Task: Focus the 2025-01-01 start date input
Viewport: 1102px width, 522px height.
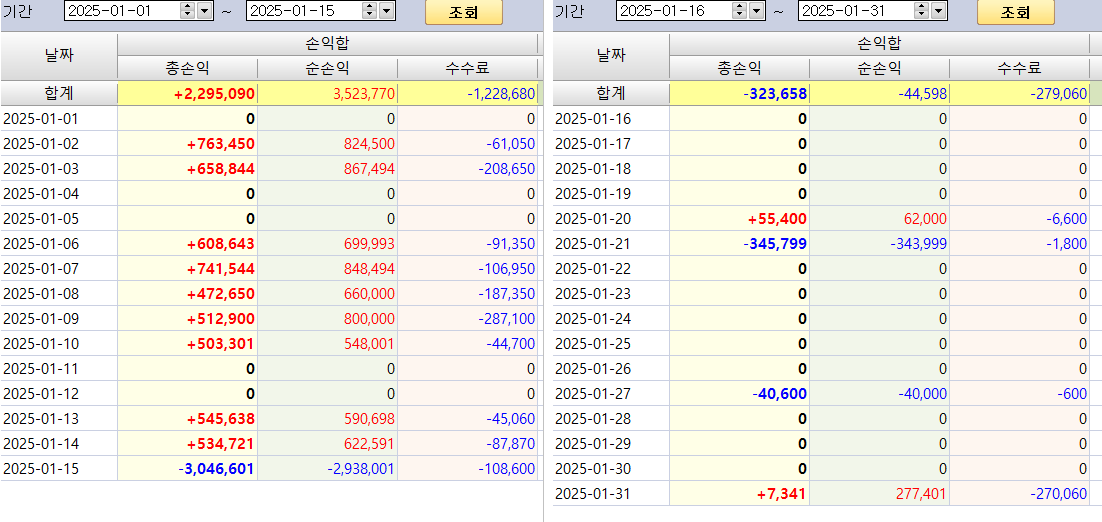Action: click(x=122, y=11)
